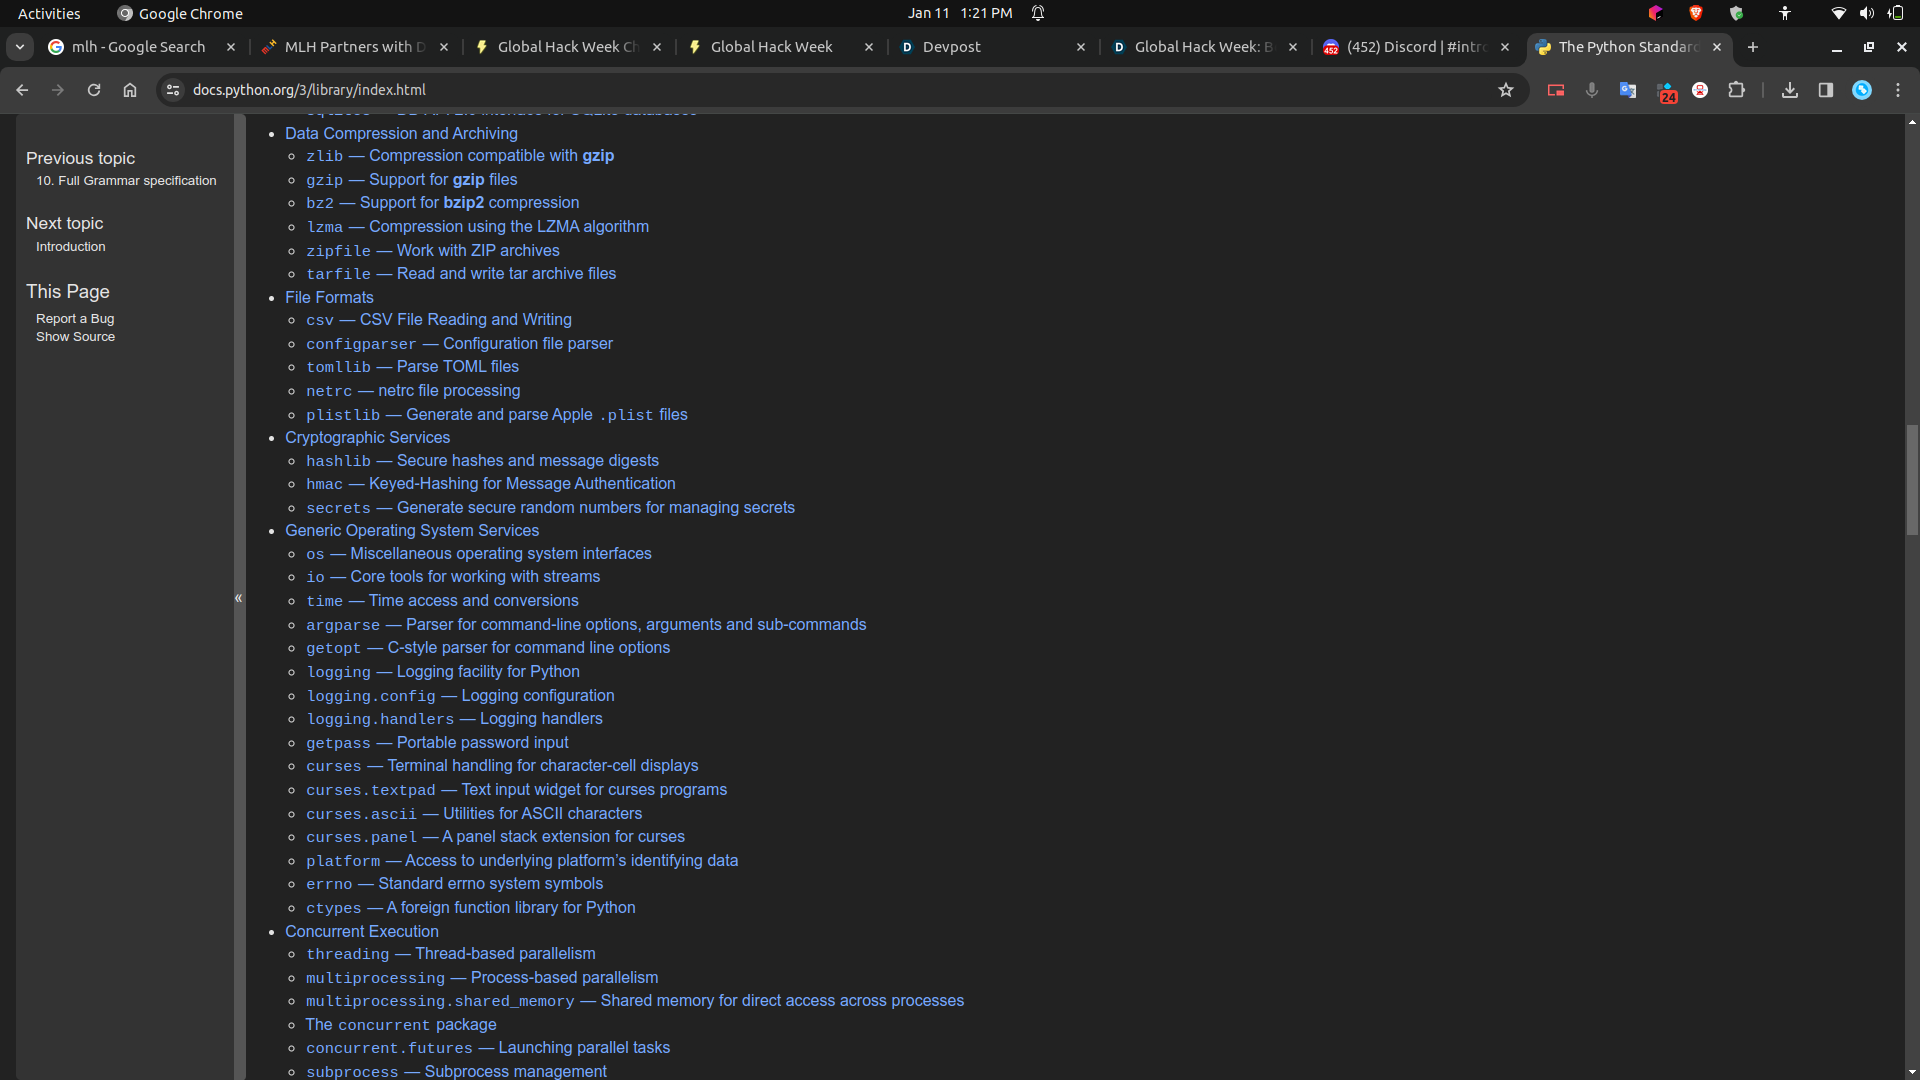This screenshot has width=1920, height=1080.
Task: Click Show Source in the sidebar
Action: click(x=75, y=337)
